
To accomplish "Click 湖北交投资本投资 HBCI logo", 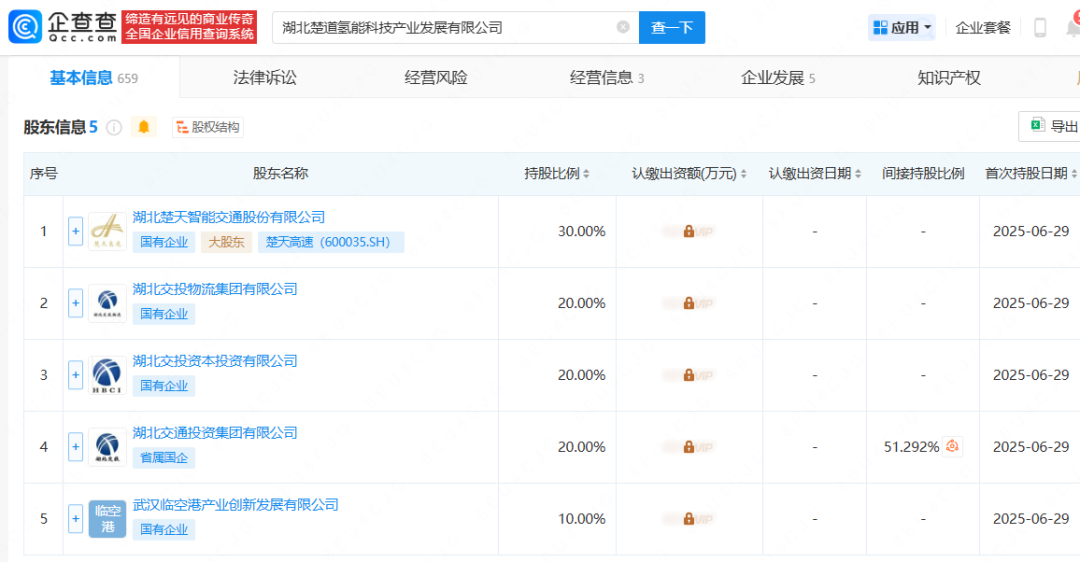I will tap(107, 375).
